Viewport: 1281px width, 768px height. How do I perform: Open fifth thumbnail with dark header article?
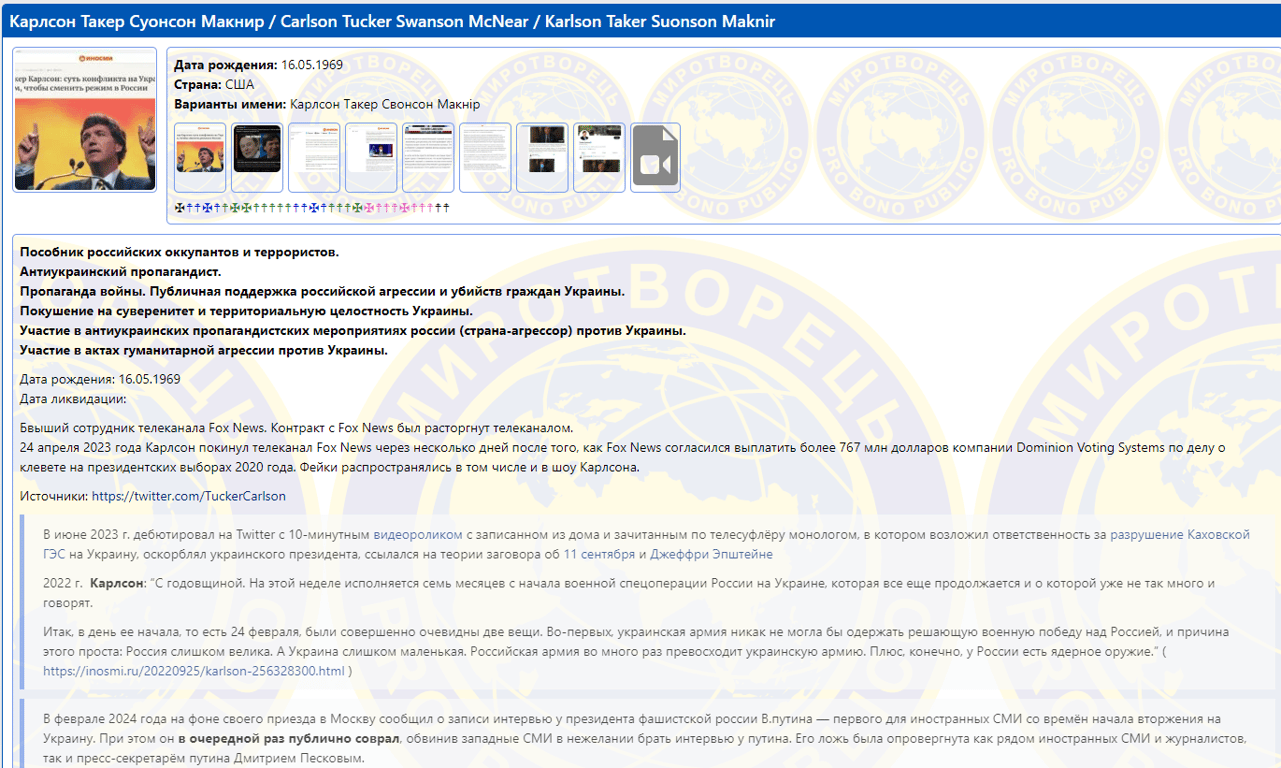pyautogui.click(x=428, y=158)
